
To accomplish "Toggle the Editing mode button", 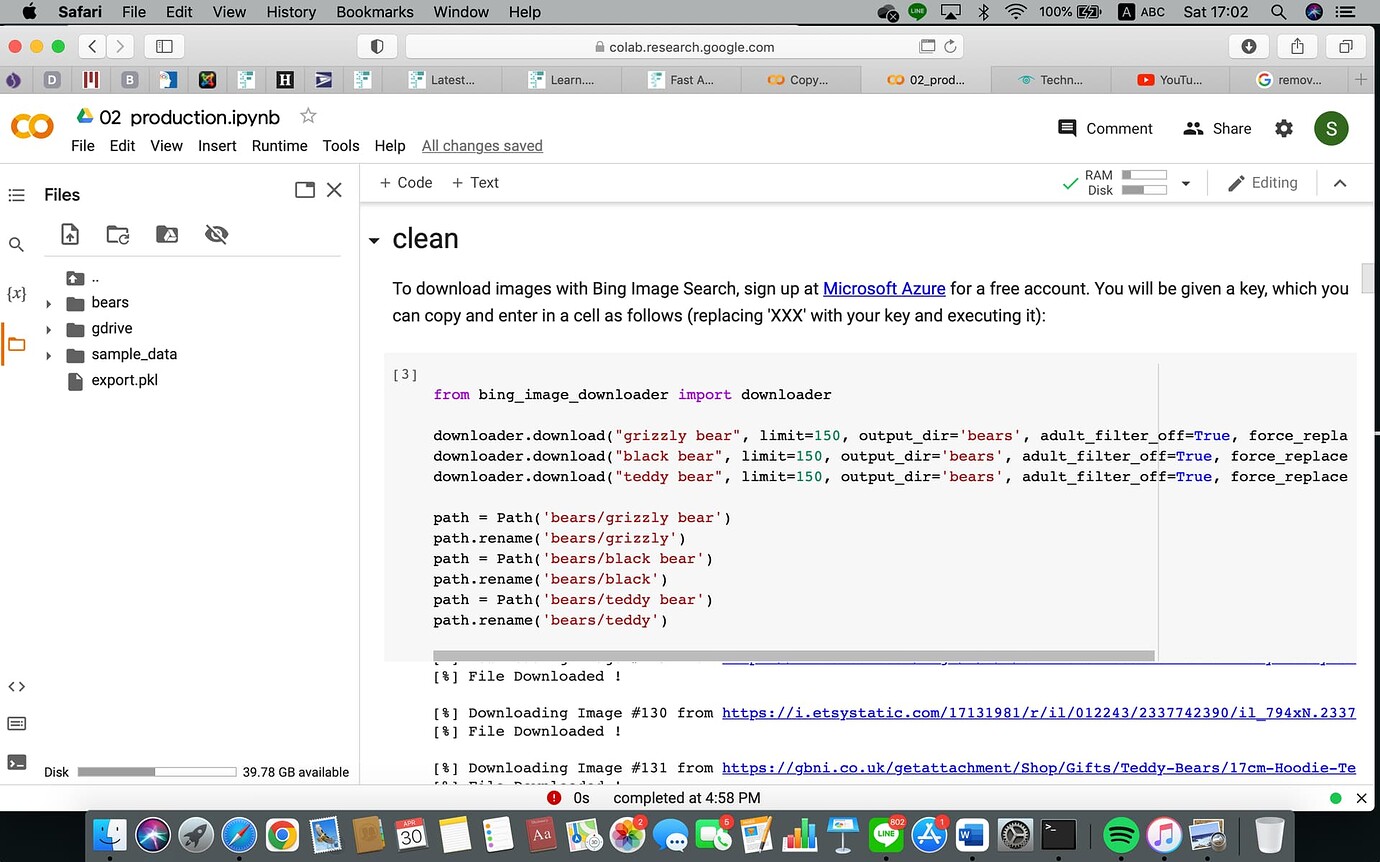I will click(1262, 183).
